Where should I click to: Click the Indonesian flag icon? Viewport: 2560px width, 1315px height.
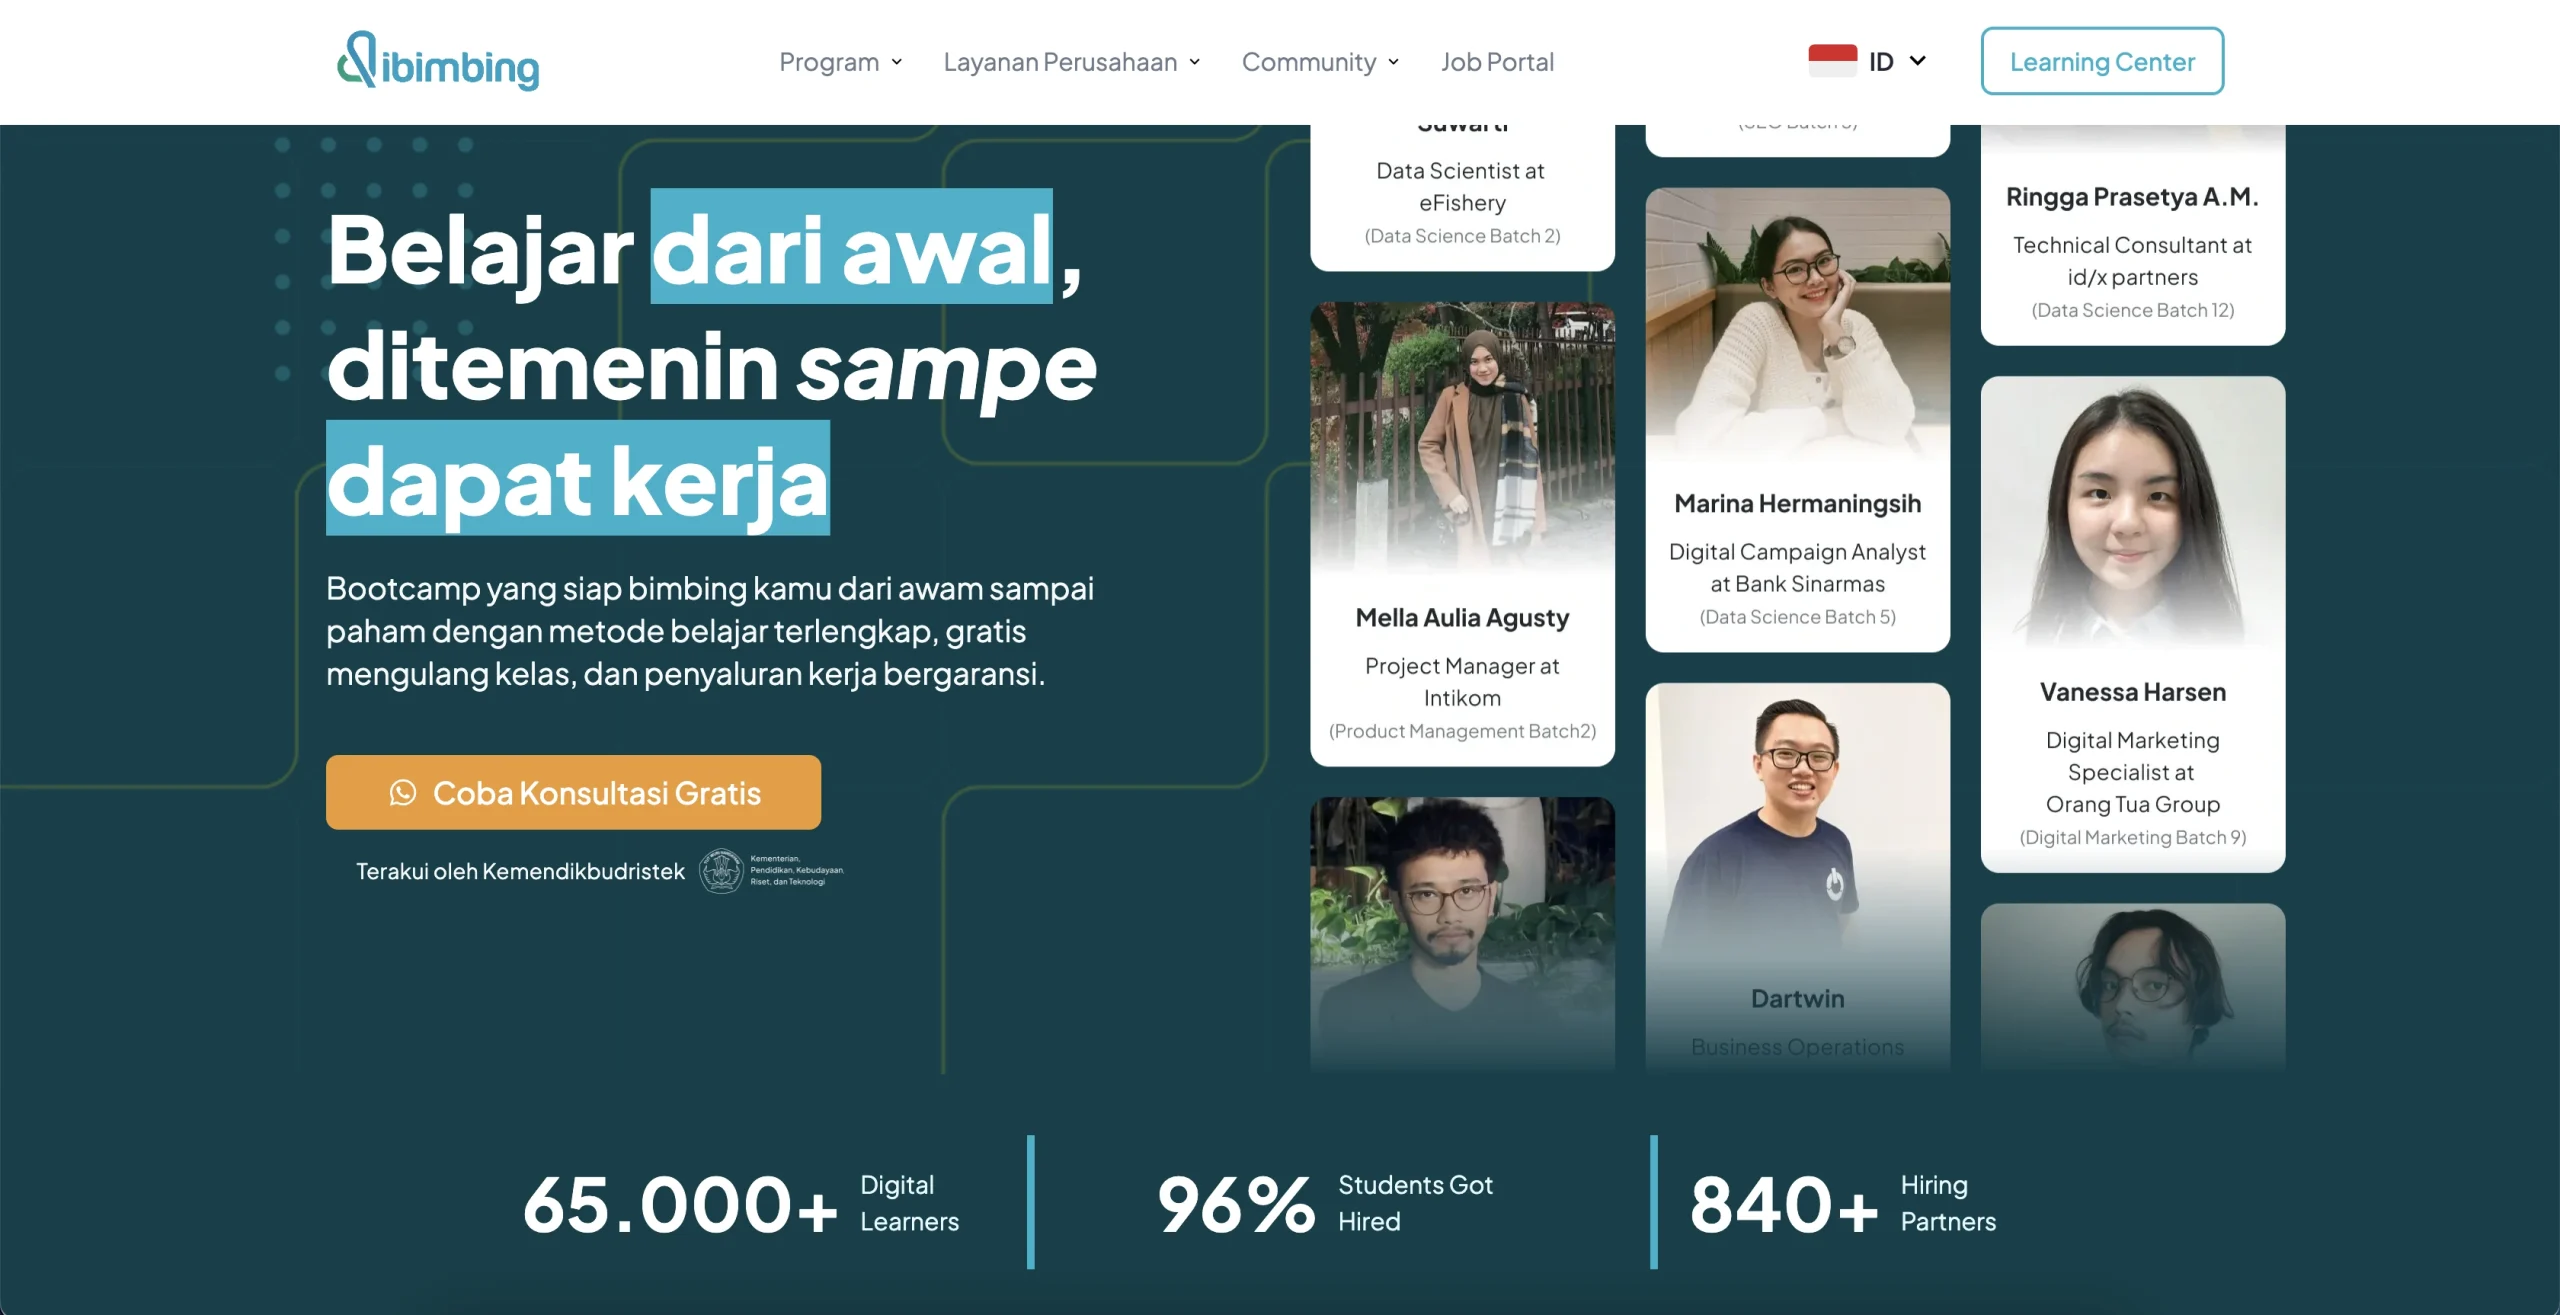1832,61
